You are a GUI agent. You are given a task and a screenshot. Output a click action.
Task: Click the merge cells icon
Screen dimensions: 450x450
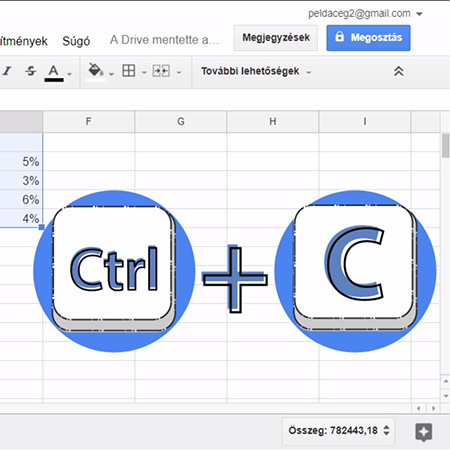pyautogui.click(x=161, y=71)
